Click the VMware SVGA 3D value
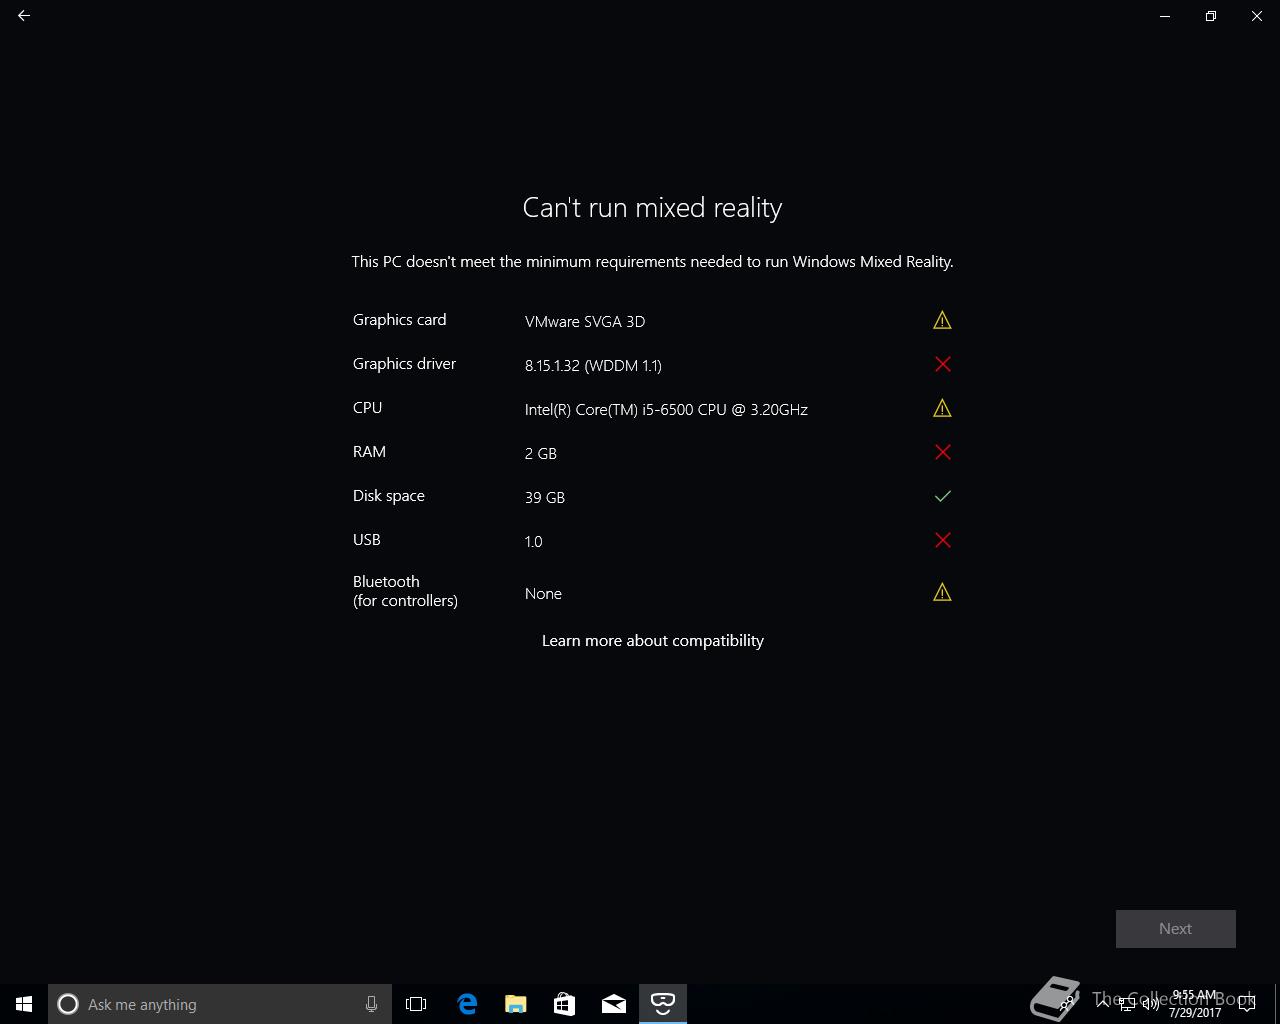Image resolution: width=1280 pixels, height=1024 pixels. (585, 321)
